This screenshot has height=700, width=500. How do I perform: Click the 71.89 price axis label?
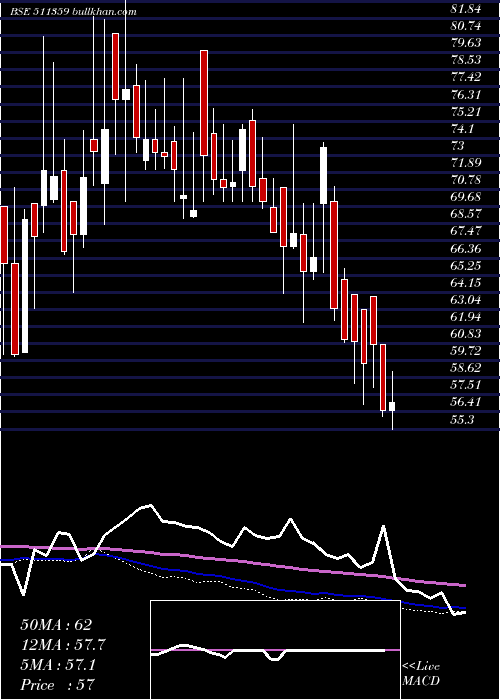466,162
